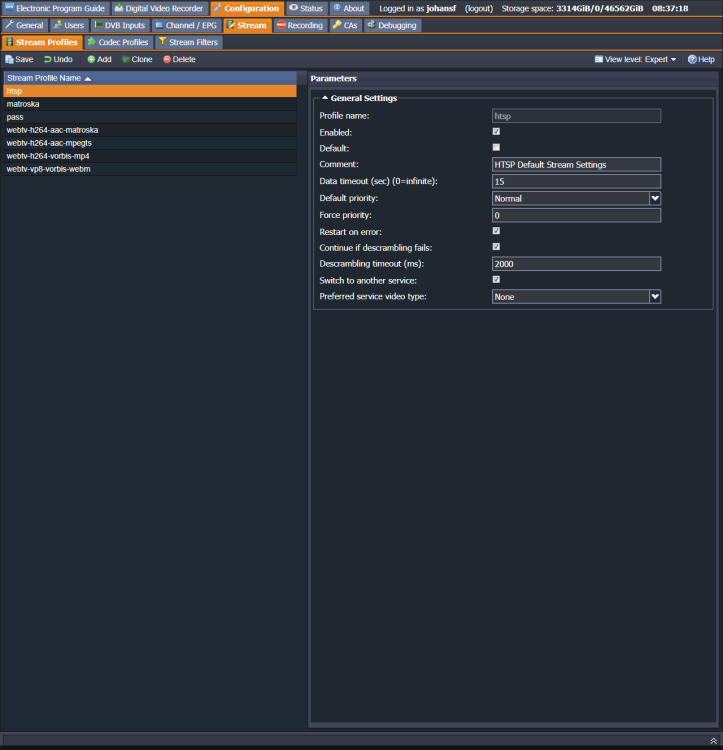Image resolution: width=723 pixels, height=750 pixels.
Task: Open the View level Expert menu
Action: 635,59
